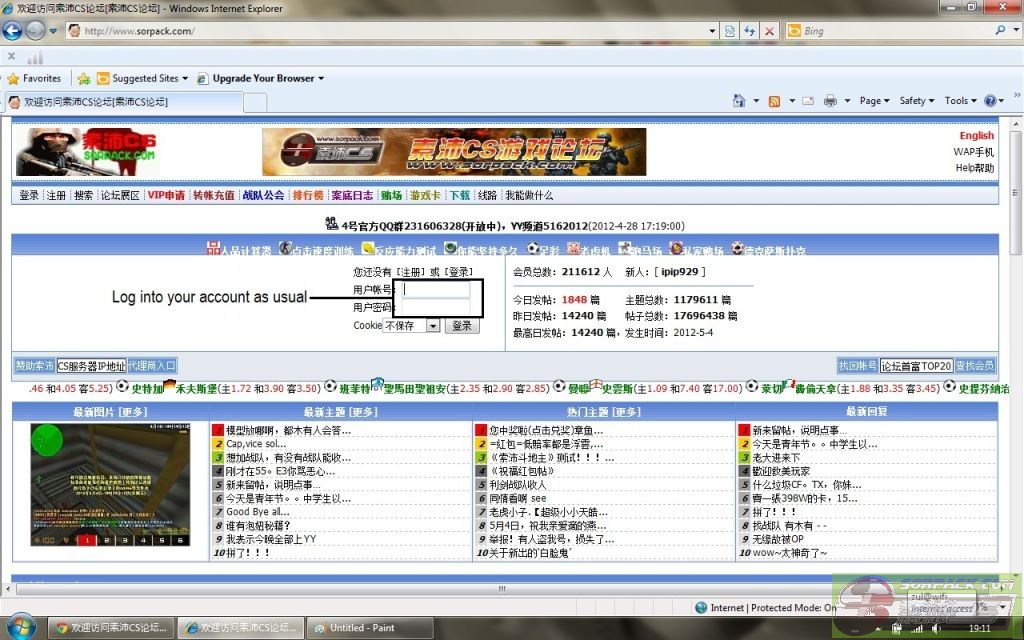Screen dimensions: 1024x640
Task: Open the Safety menu
Action: click(916, 101)
